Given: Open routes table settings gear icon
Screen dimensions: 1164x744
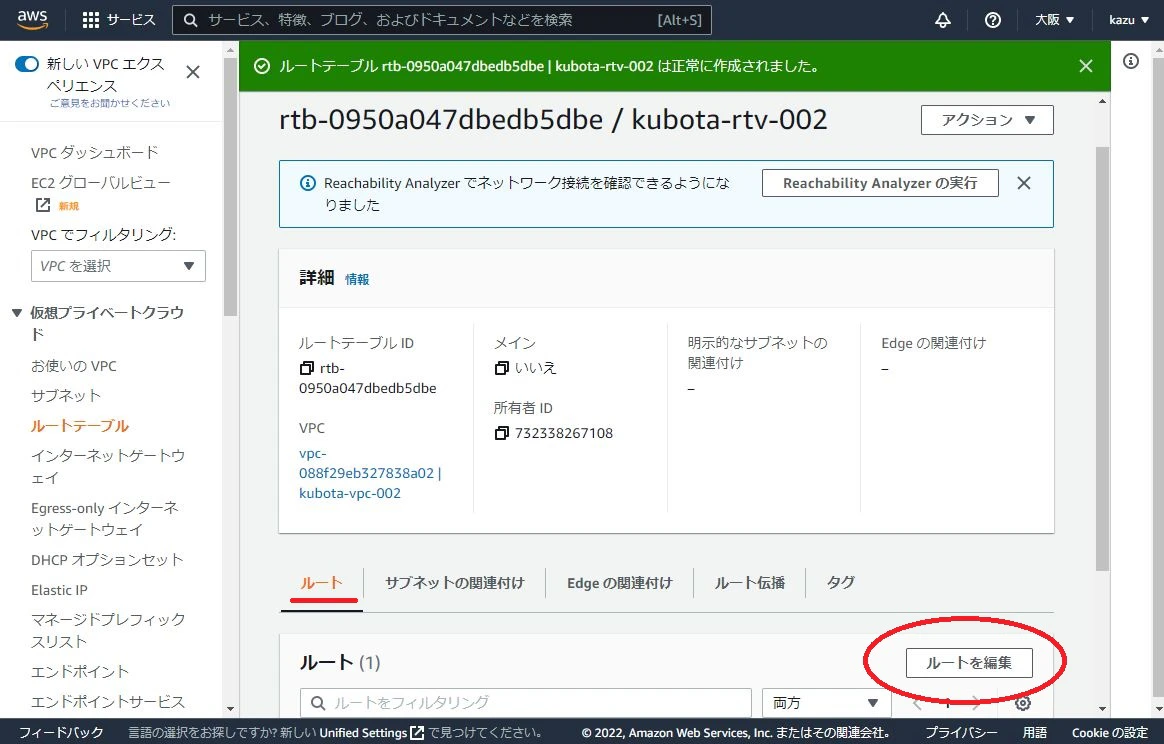Looking at the screenshot, I should [x=1023, y=703].
